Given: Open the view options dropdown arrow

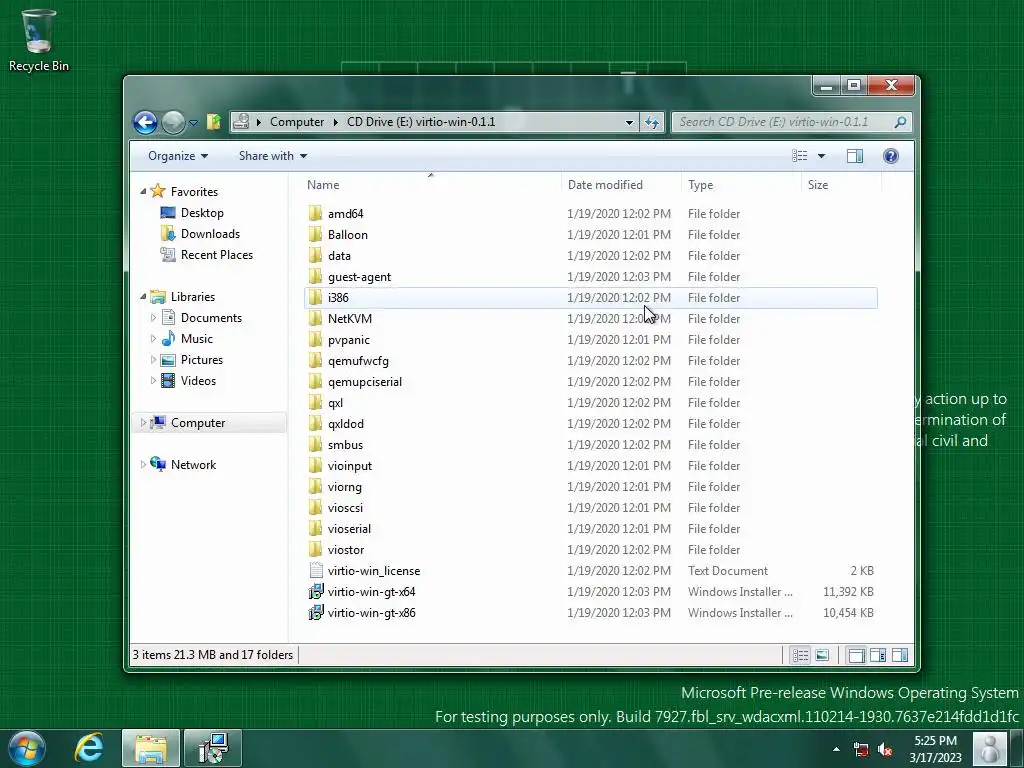Looking at the screenshot, I should pos(822,156).
